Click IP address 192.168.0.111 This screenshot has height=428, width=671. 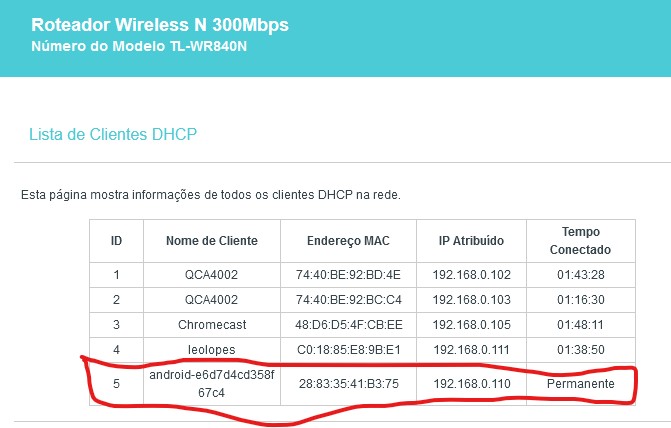click(472, 350)
